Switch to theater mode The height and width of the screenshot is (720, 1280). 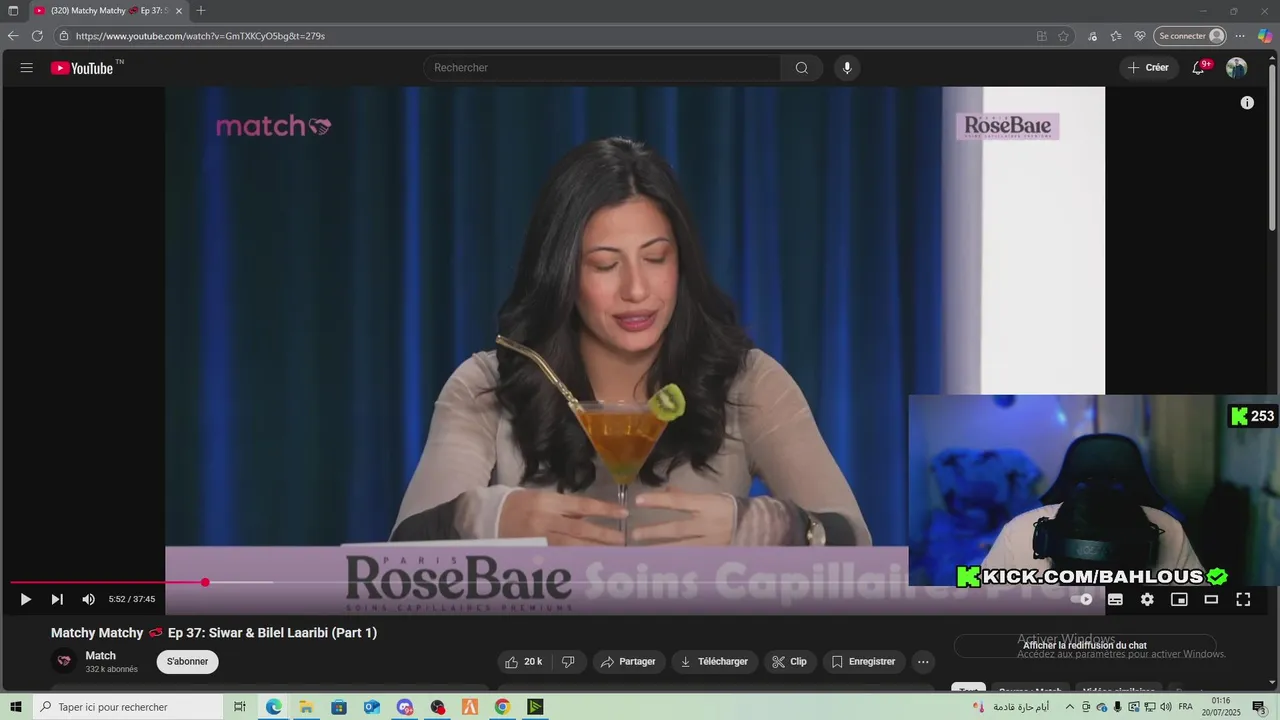point(1211,599)
